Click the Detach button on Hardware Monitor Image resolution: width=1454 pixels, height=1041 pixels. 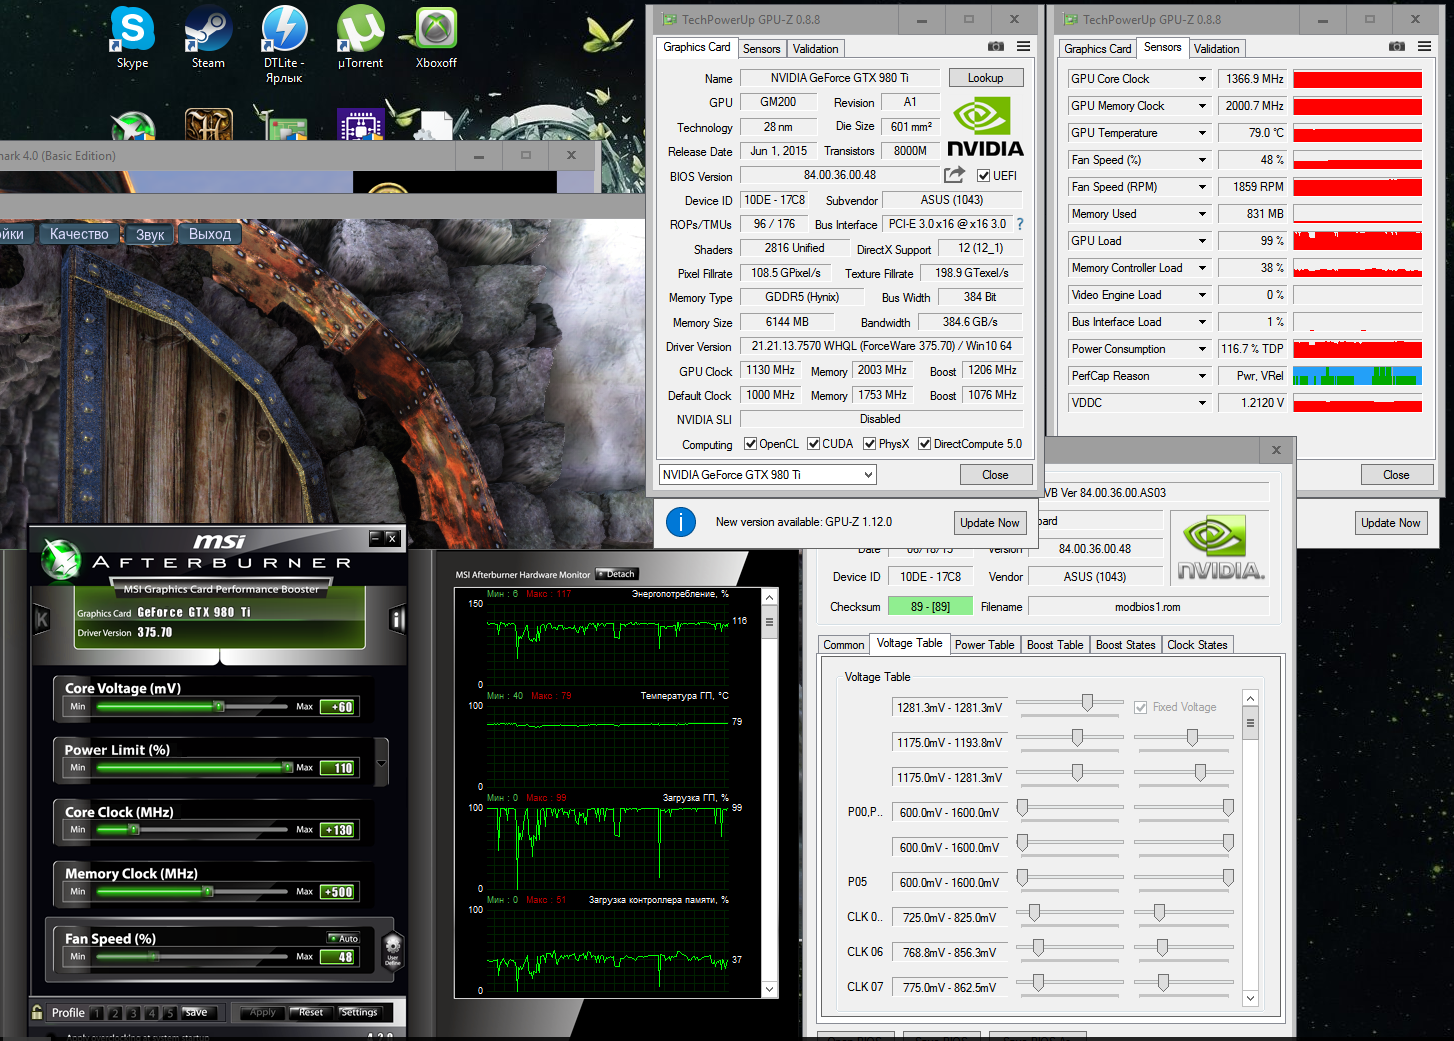[617, 574]
